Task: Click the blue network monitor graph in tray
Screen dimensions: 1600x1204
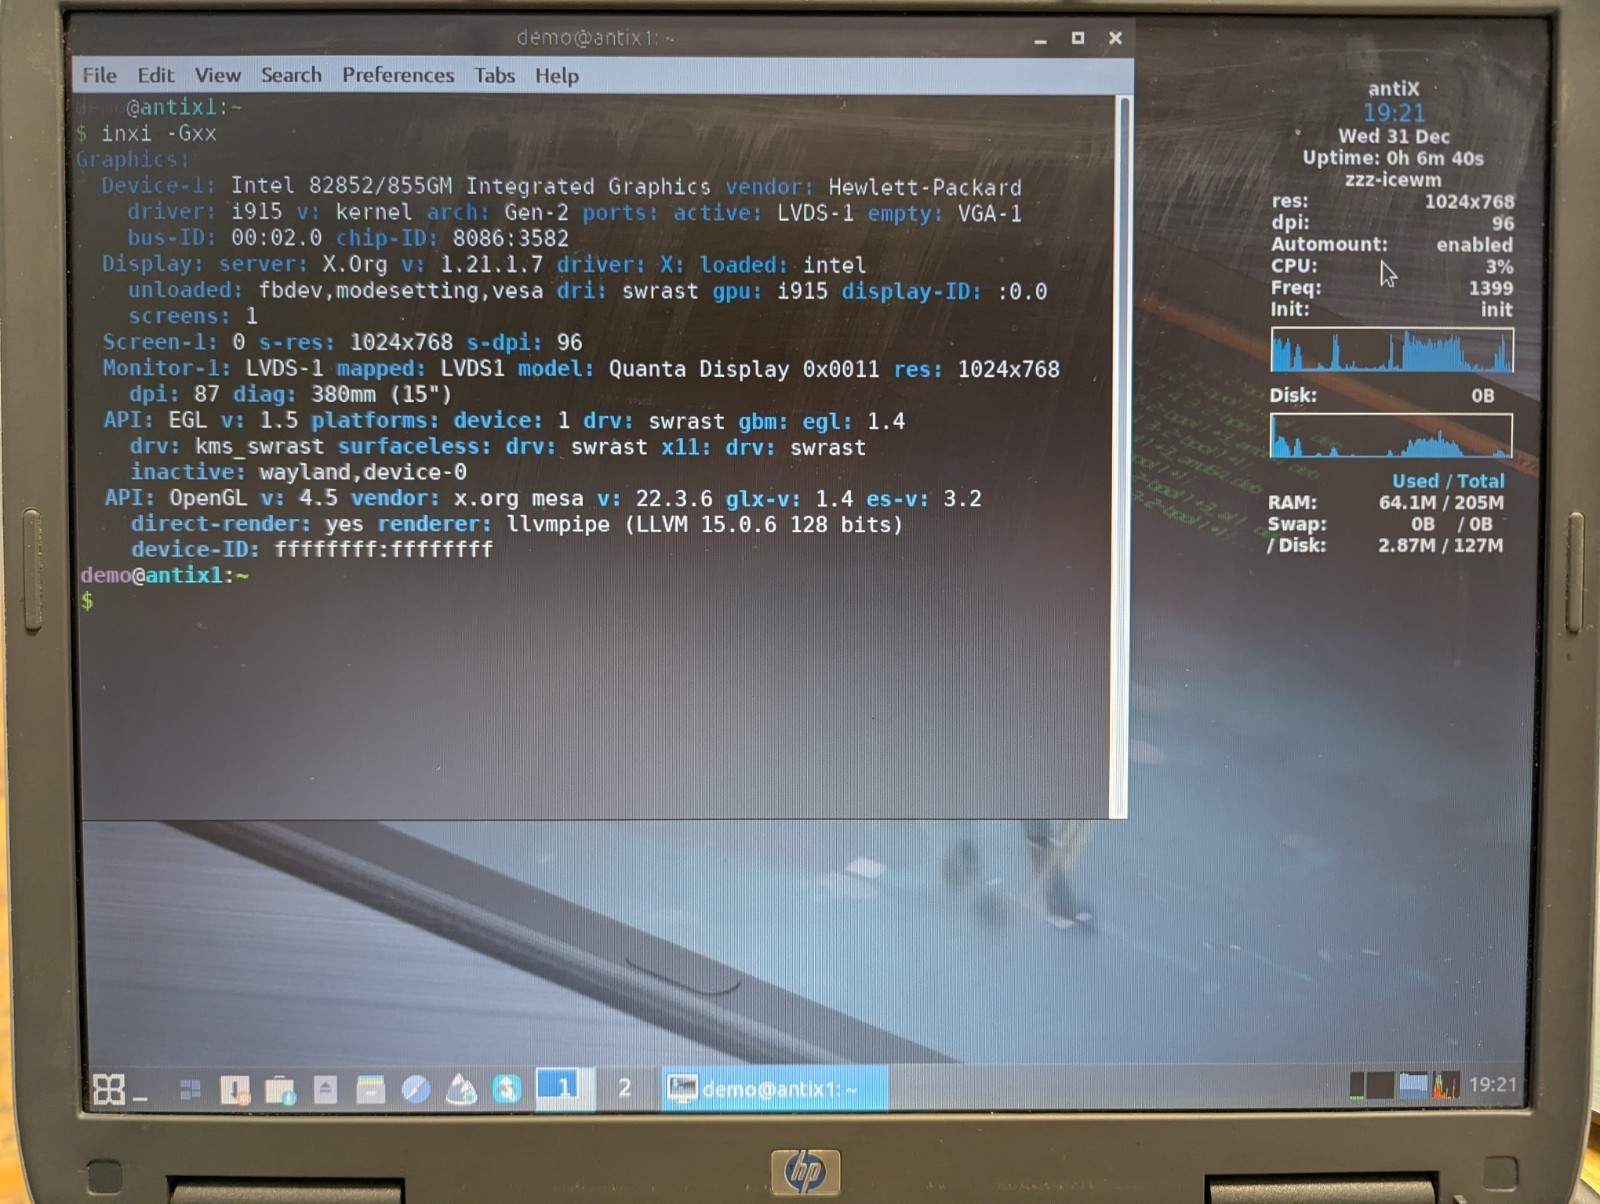Action: 1413,1085
